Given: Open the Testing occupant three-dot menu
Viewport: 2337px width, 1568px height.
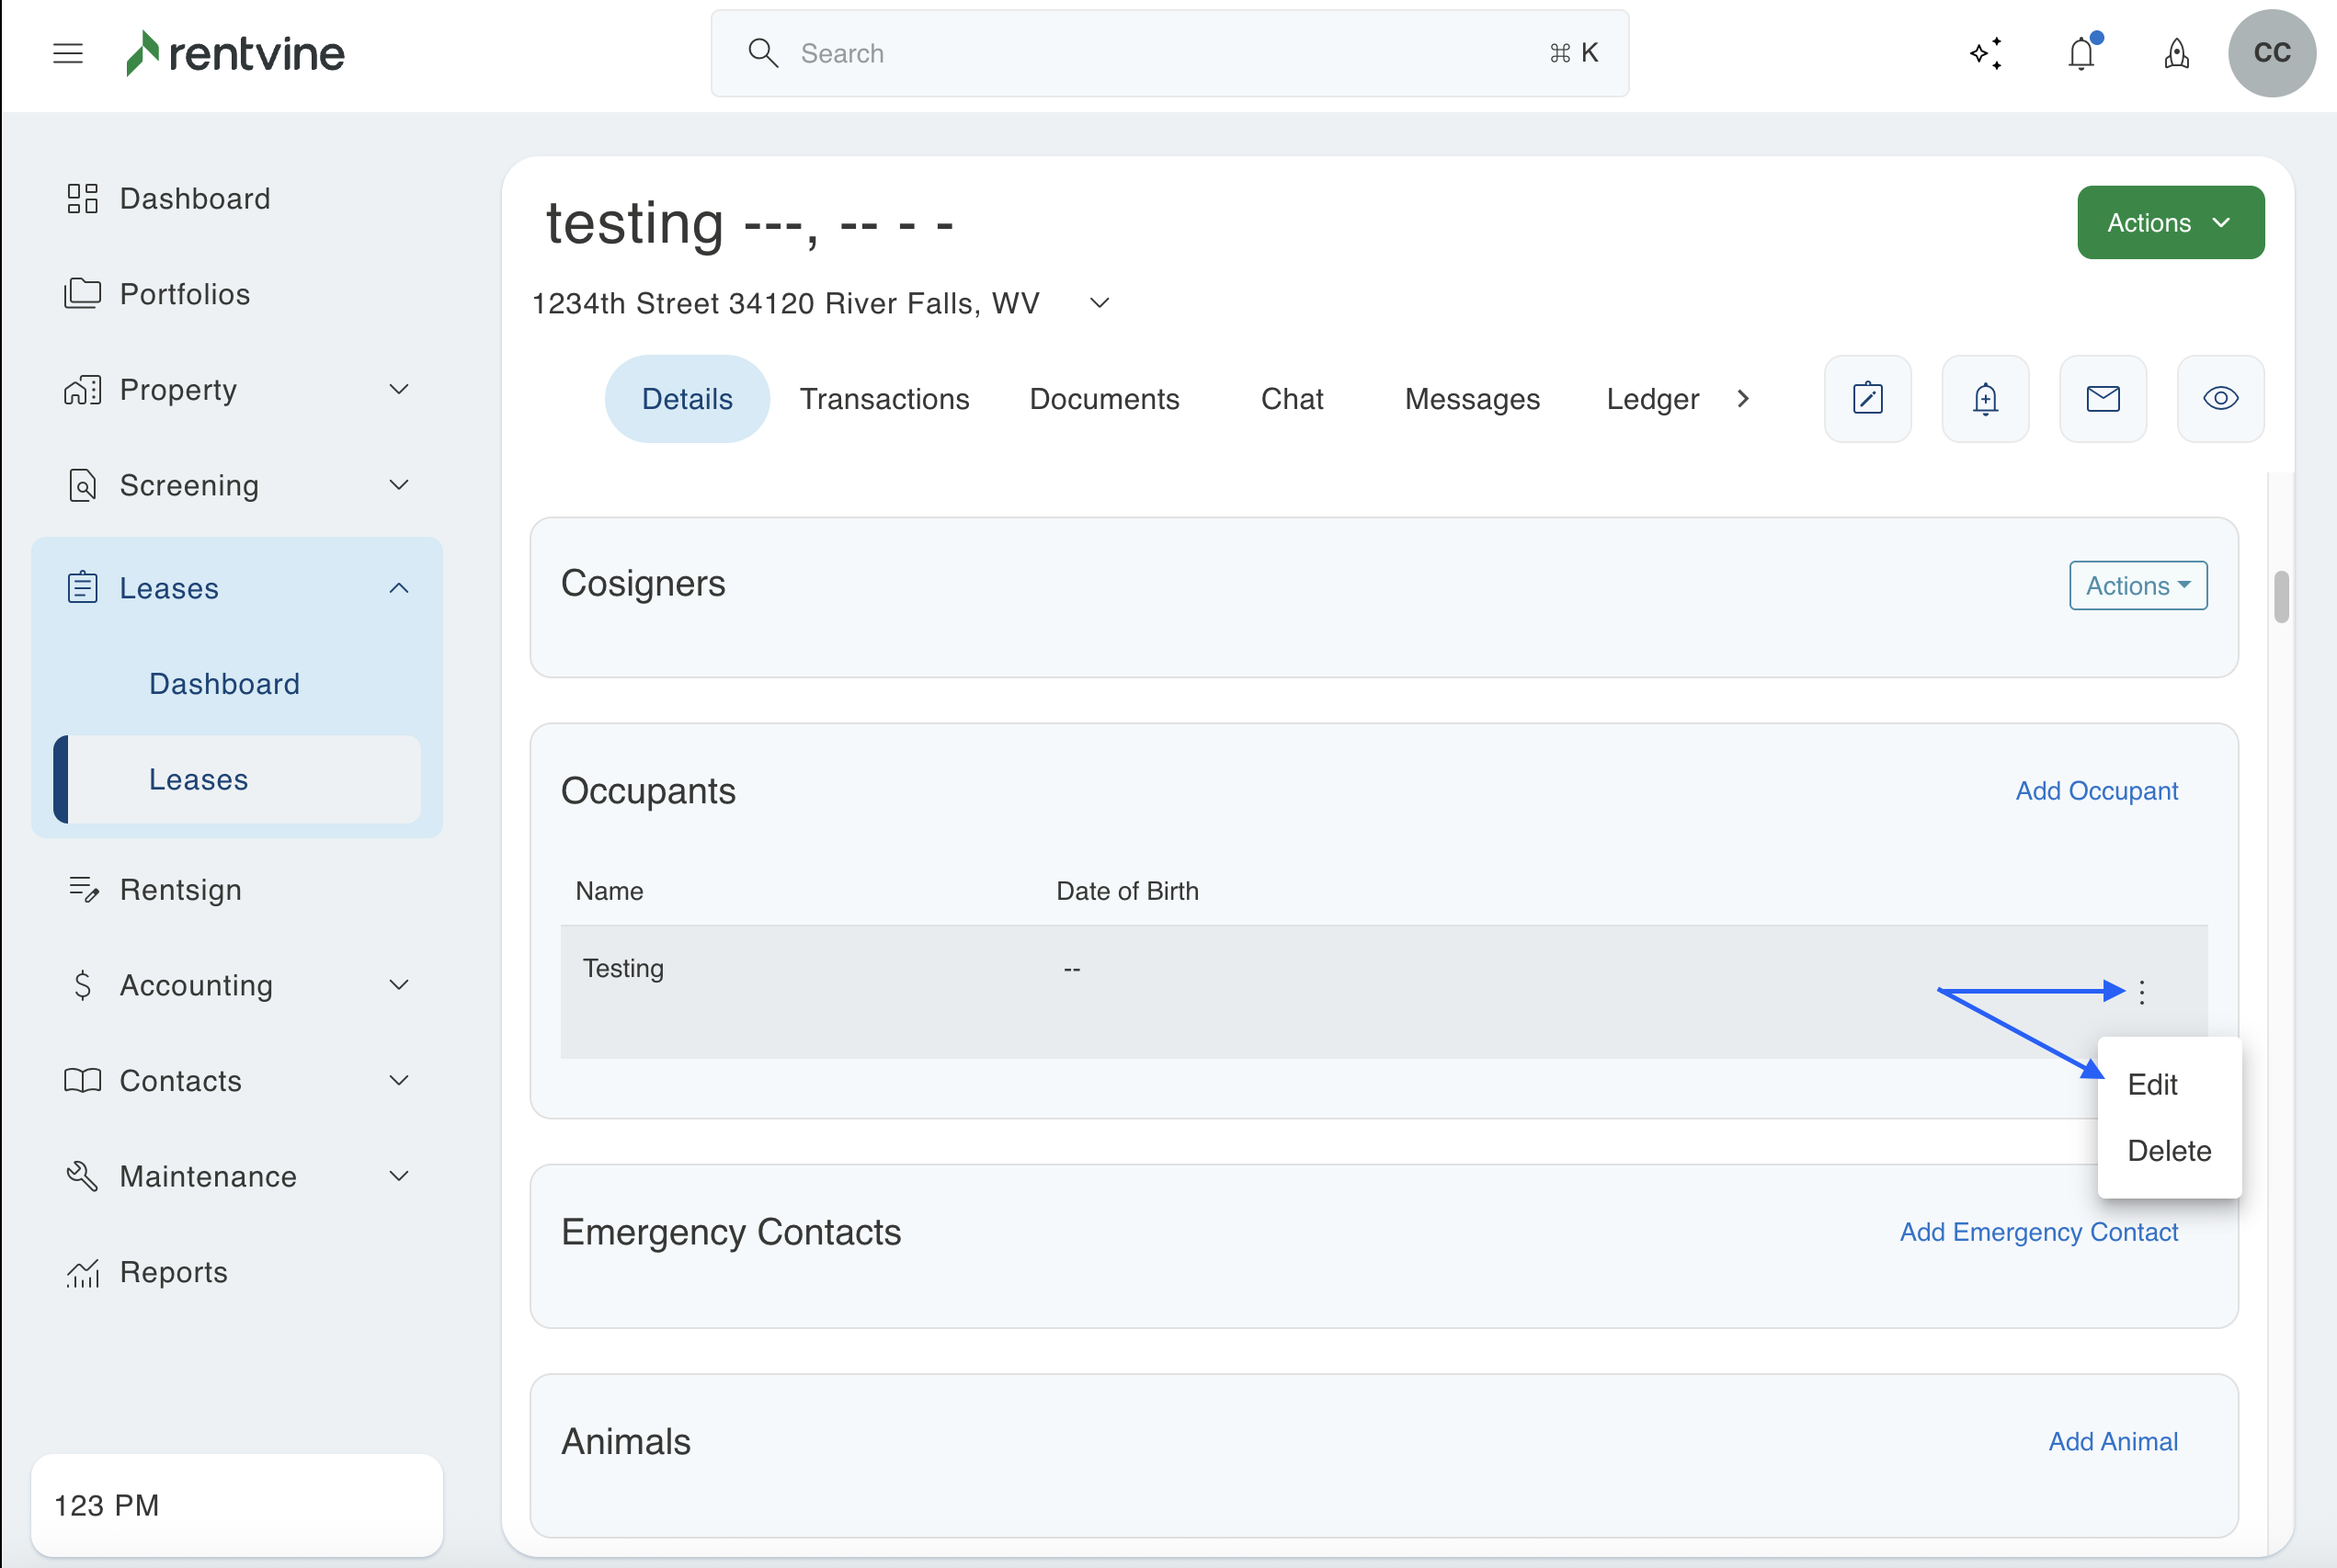Looking at the screenshot, I should pyautogui.click(x=2142, y=992).
